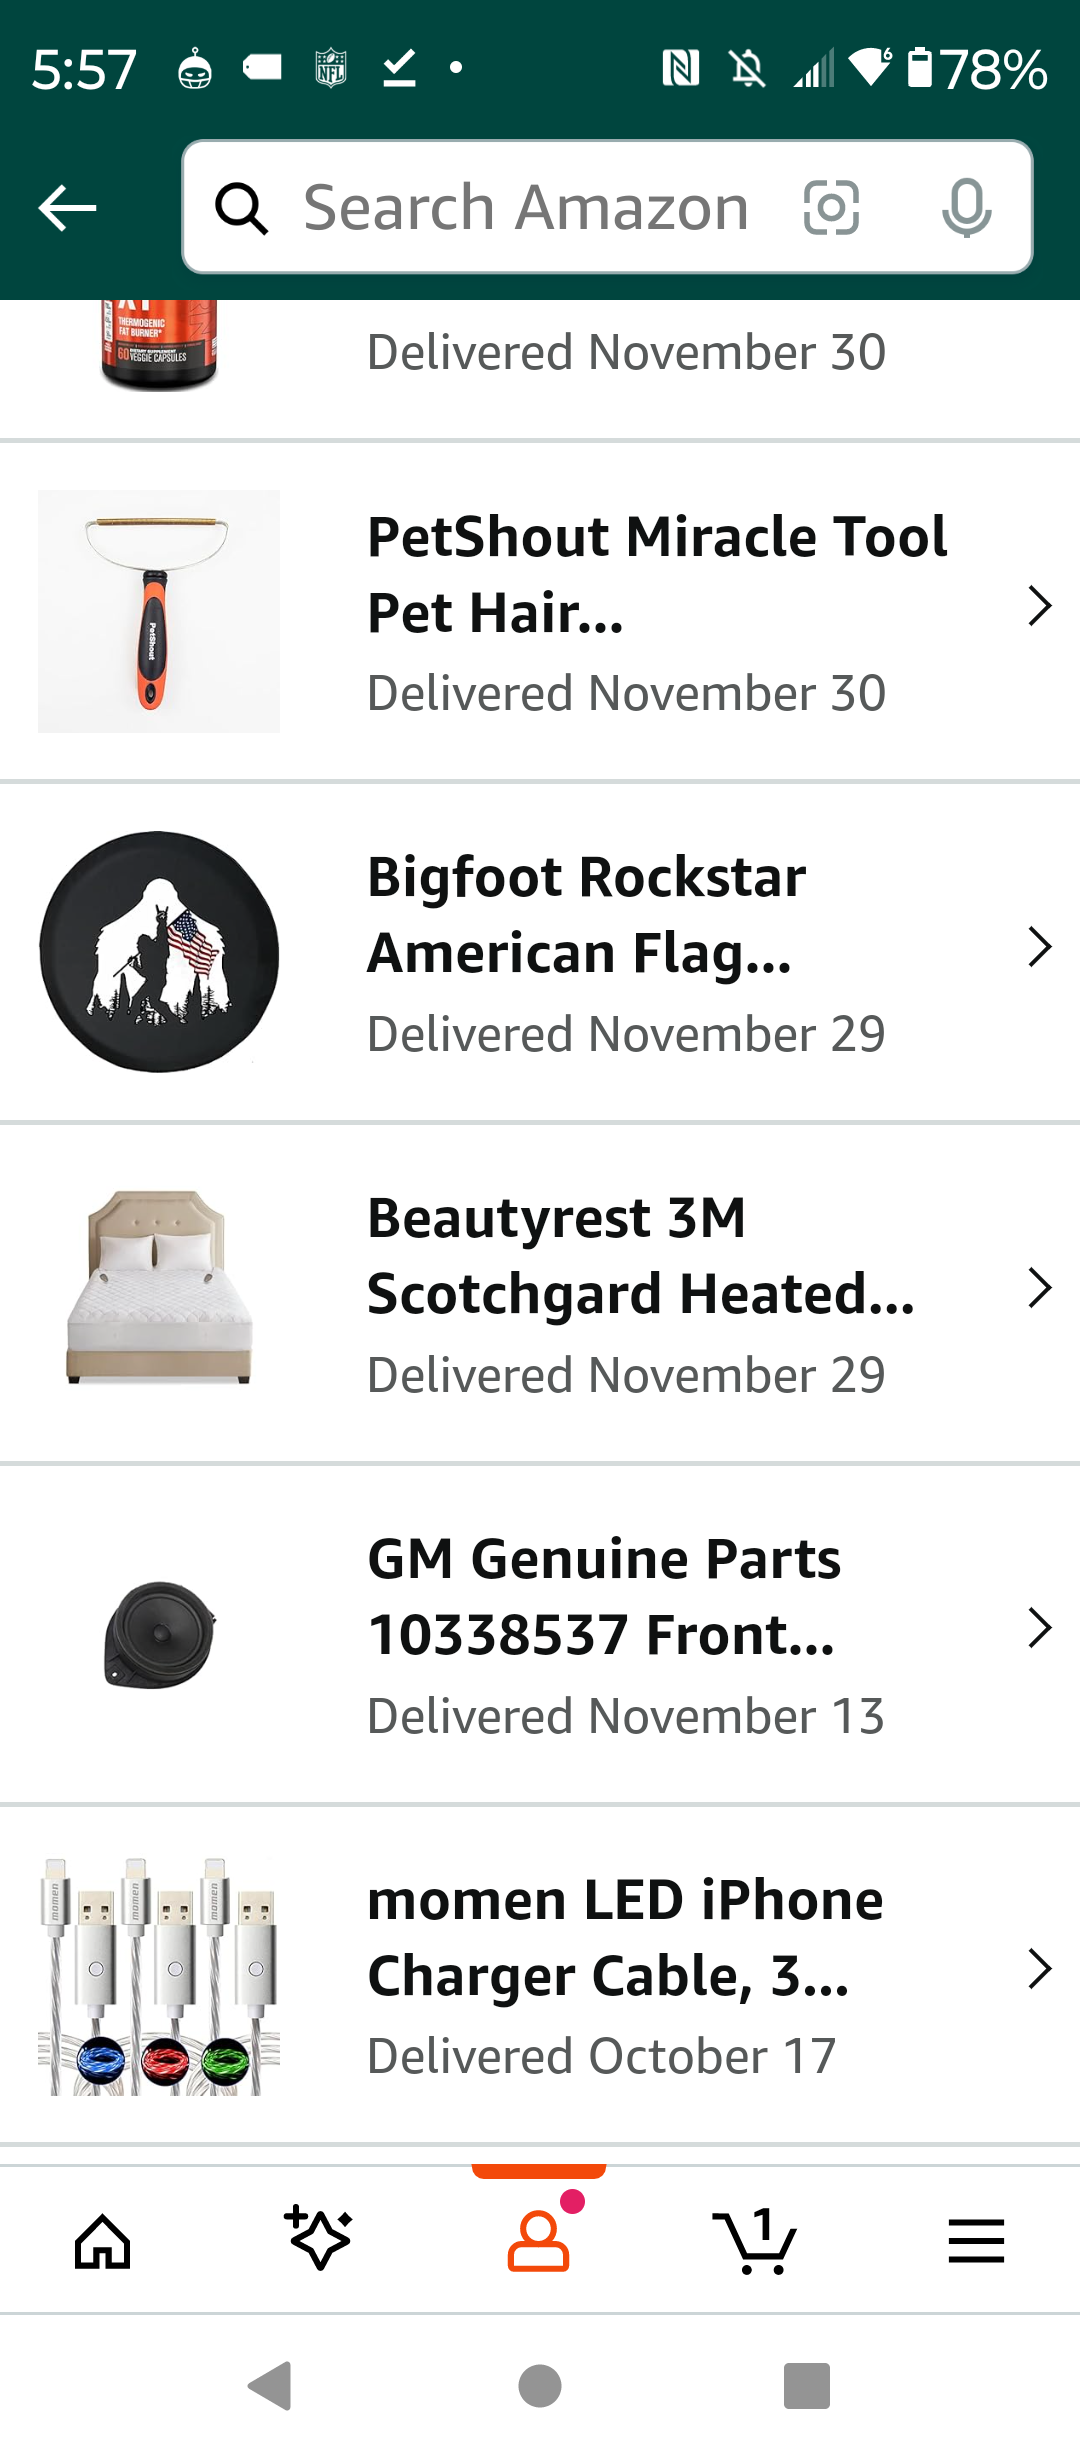The height and width of the screenshot is (2460, 1080).
Task: Open momen LED iPhone Charger Cable order
Action: [x=540, y=1975]
